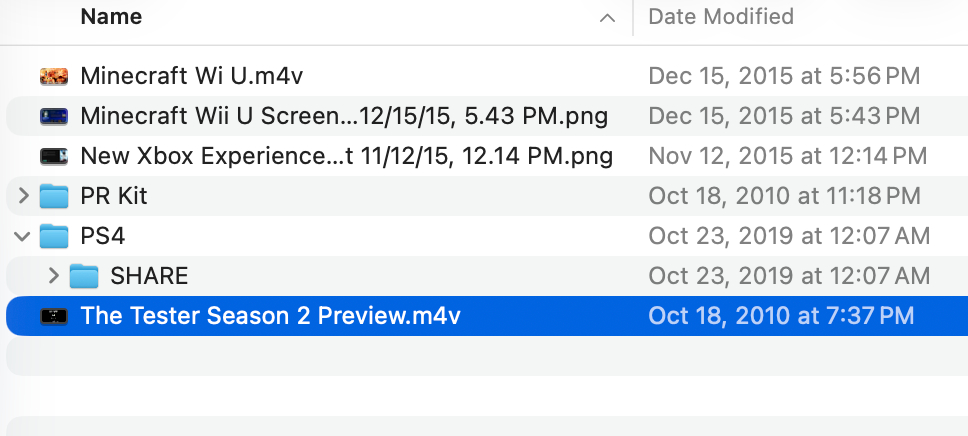Expand the PR Kit folder
The height and width of the screenshot is (436, 968).
tap(24, 196)
